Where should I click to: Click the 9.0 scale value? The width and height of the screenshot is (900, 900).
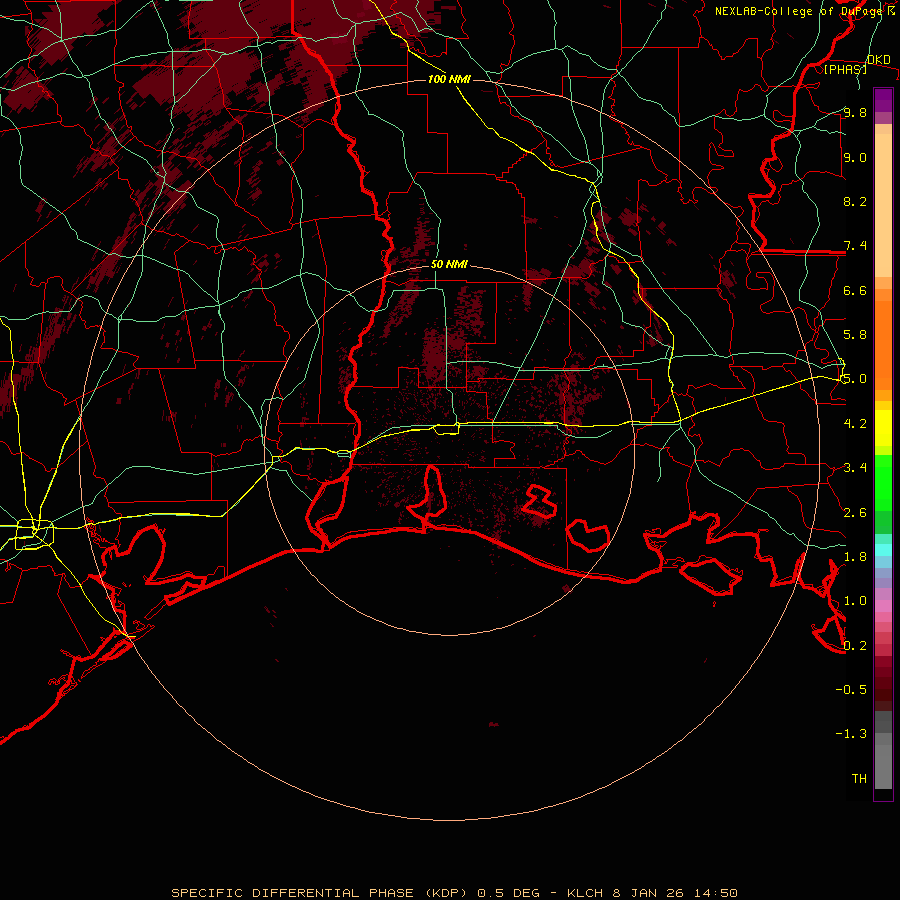(x=855, y=157)
